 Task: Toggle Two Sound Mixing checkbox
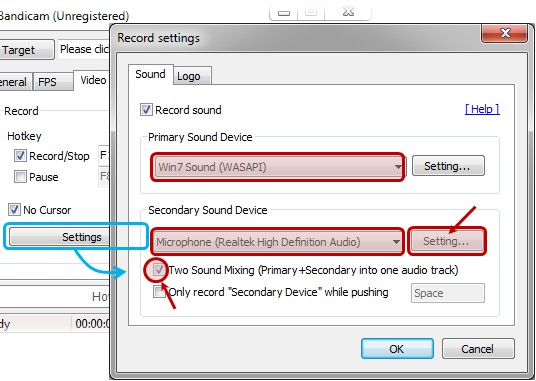(158, 270)
